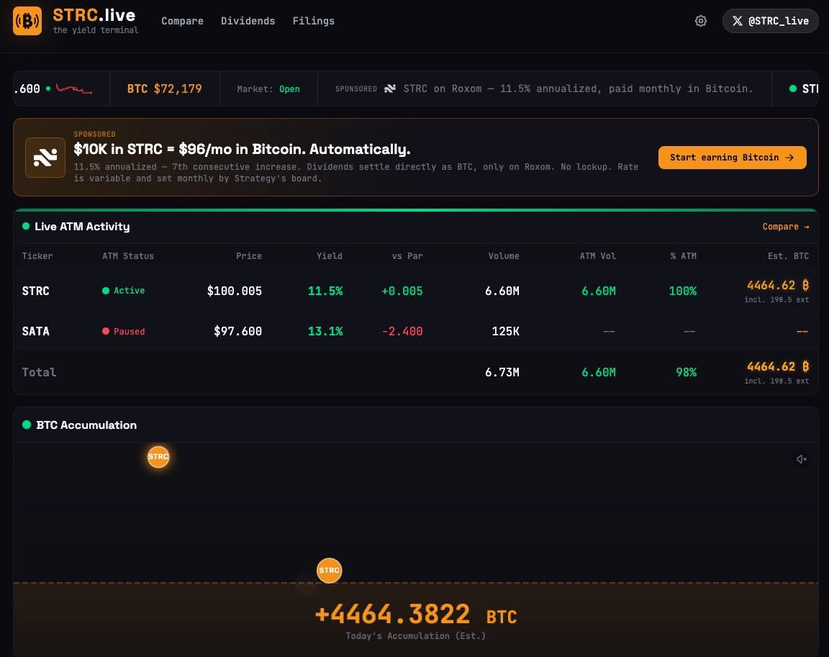Click the Active ATM status of STRC
The height and width of the screenshot is (657, 829).
(x=123, y=291)
